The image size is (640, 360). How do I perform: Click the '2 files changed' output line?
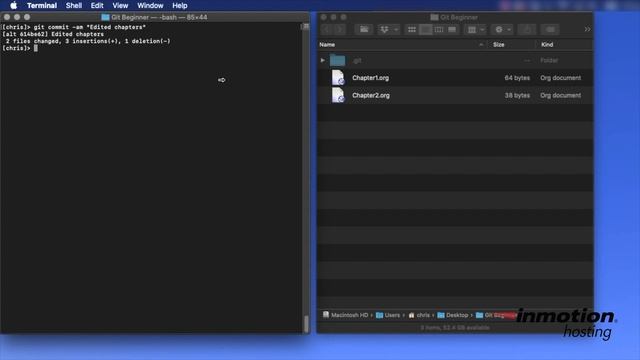(x=88, y=41)
